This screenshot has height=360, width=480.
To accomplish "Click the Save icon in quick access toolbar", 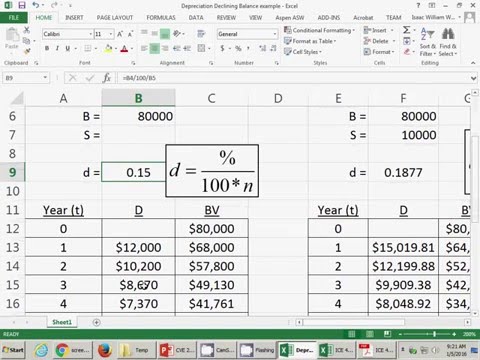I will click(x=22, y=5).
